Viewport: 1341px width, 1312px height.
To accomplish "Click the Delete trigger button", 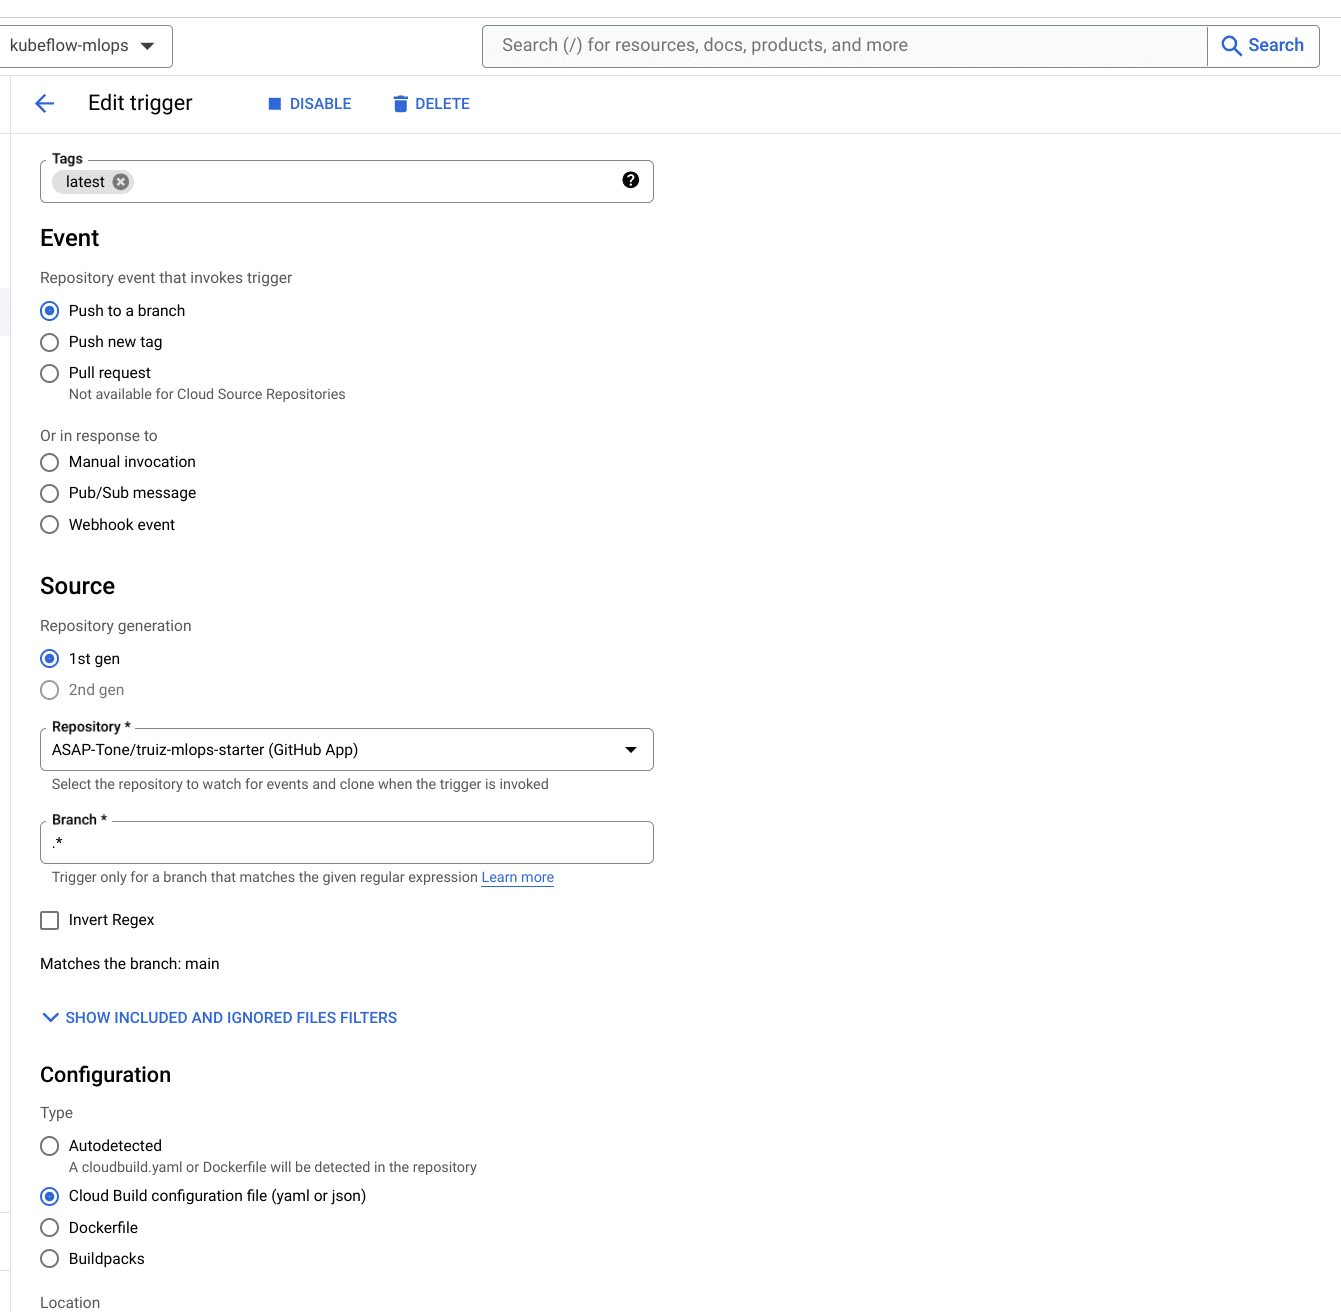I will (x=431, y=104).
